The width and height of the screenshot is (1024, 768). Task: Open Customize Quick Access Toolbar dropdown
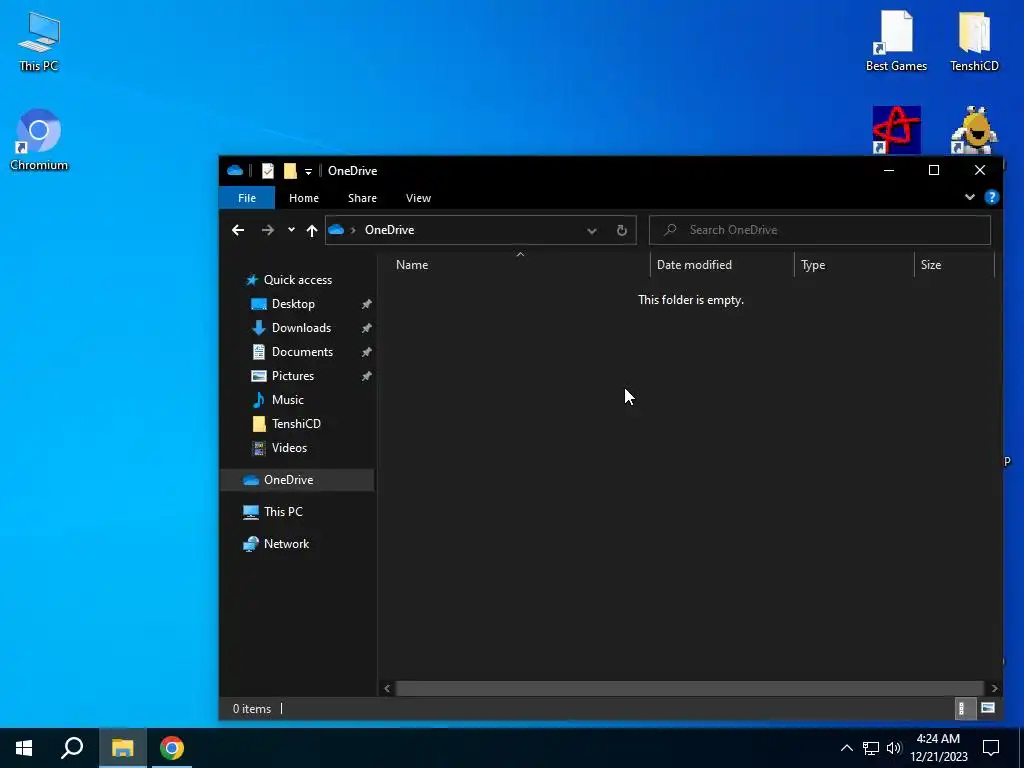point(308,172)
